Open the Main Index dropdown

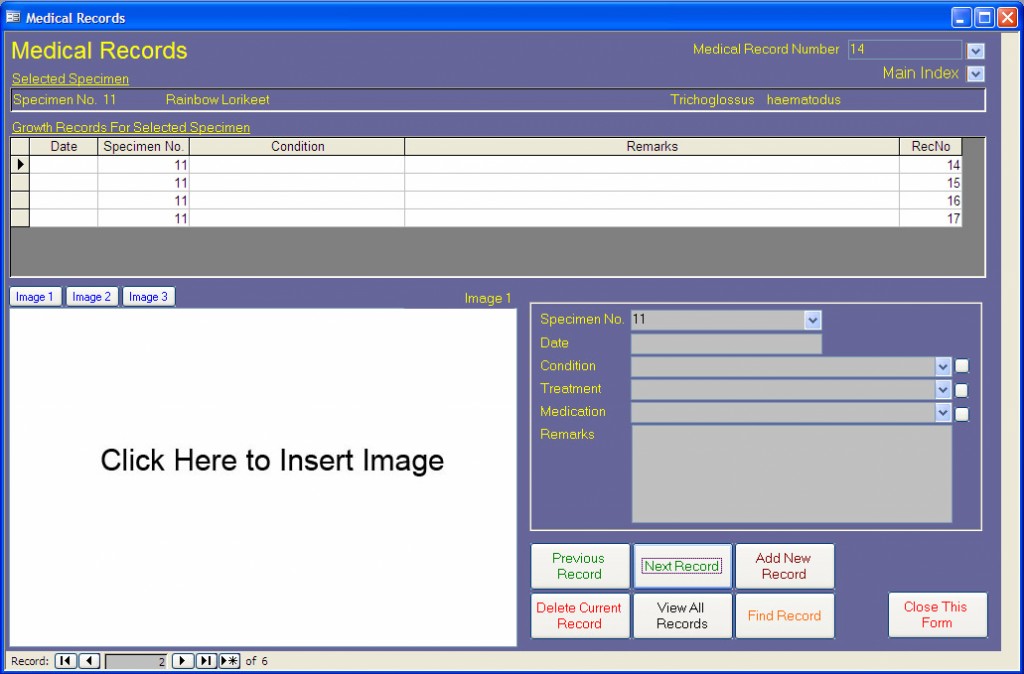(x=976, y=74)
